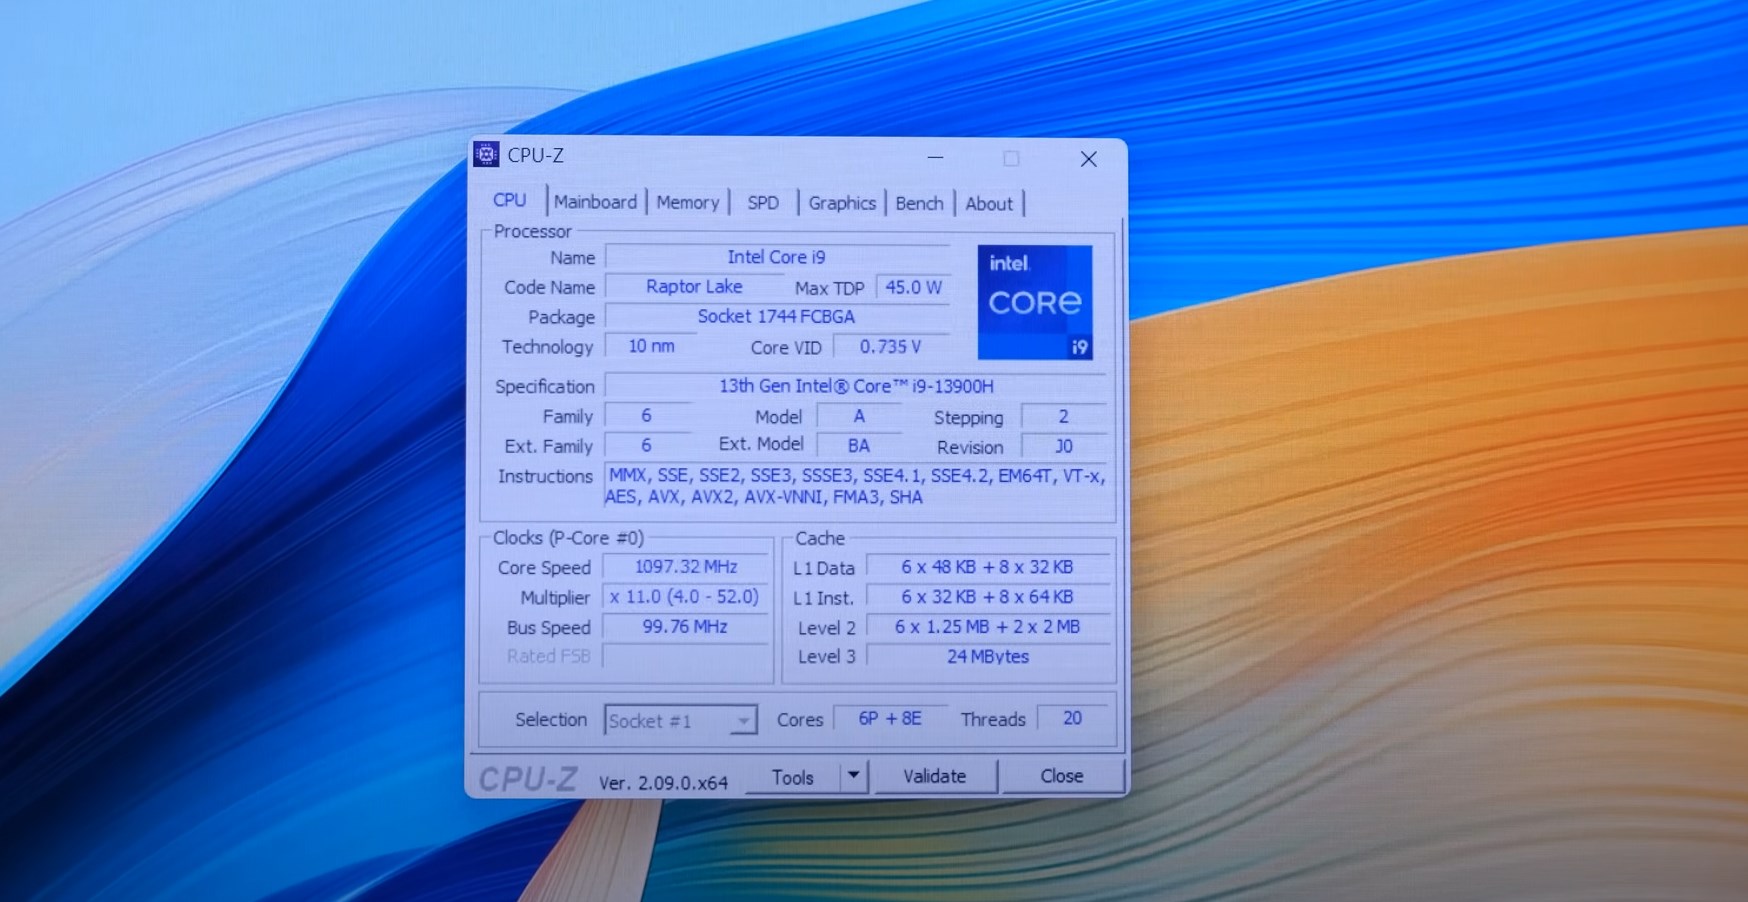Click the disabled maximize button of CPU-Z
This screenshot has width=1748, height=902.
click(x=1012, y=158)
